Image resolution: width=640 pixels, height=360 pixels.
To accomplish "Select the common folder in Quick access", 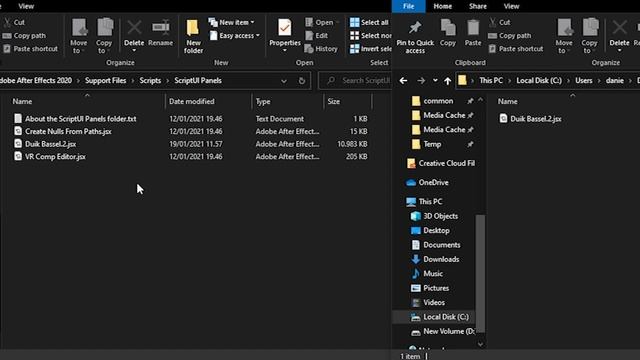I will (438, 101).
